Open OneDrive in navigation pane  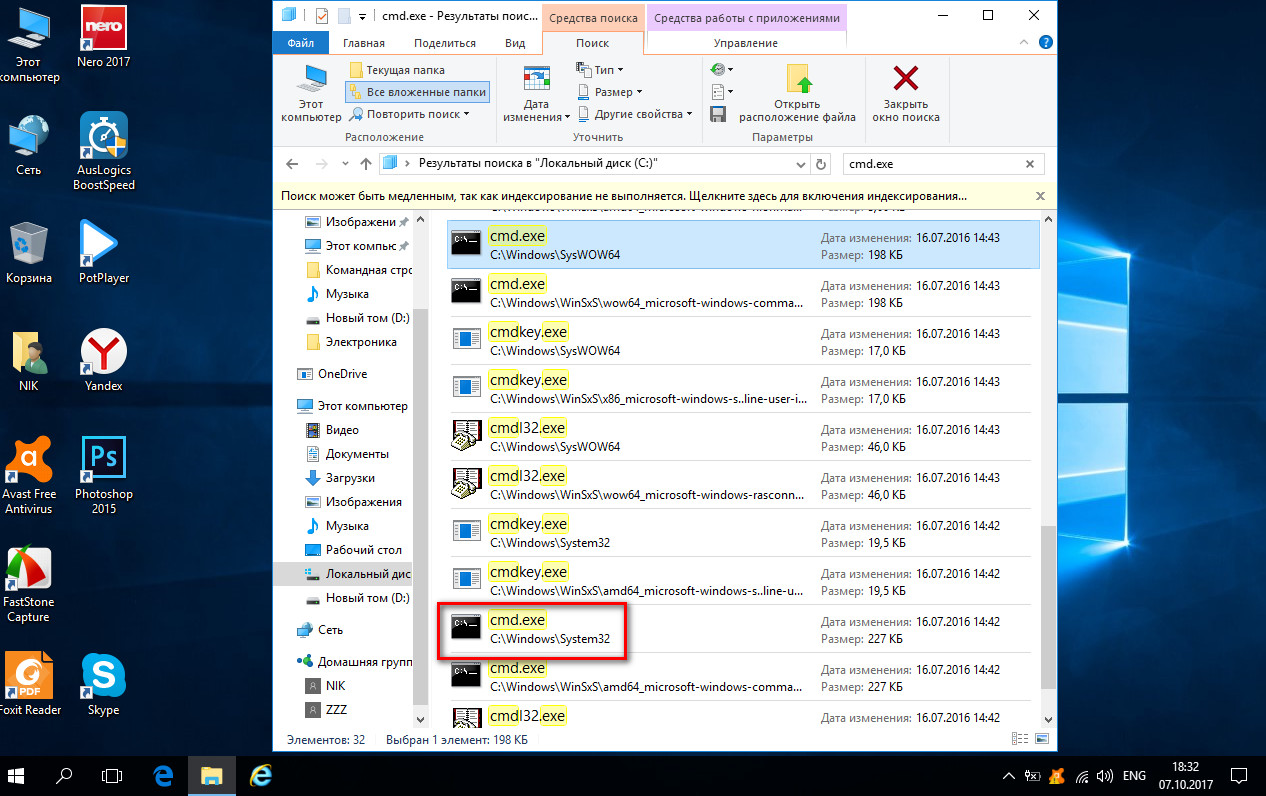tap(333, 374)
